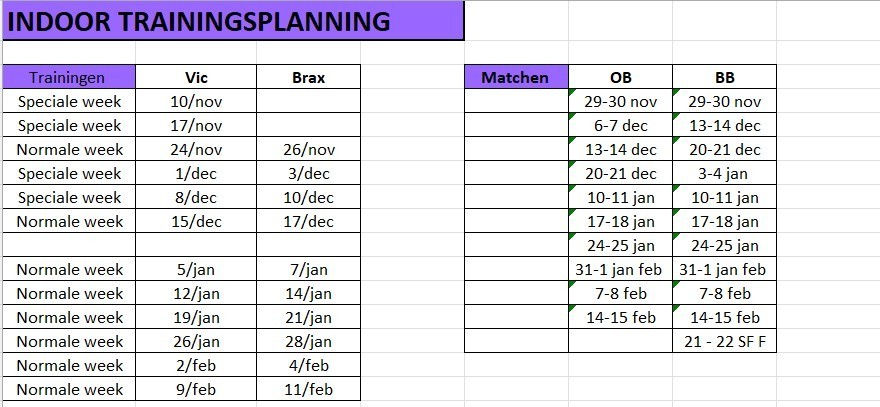Click the Brax column header cell
The image size is (880, 407).
[308, 77]
